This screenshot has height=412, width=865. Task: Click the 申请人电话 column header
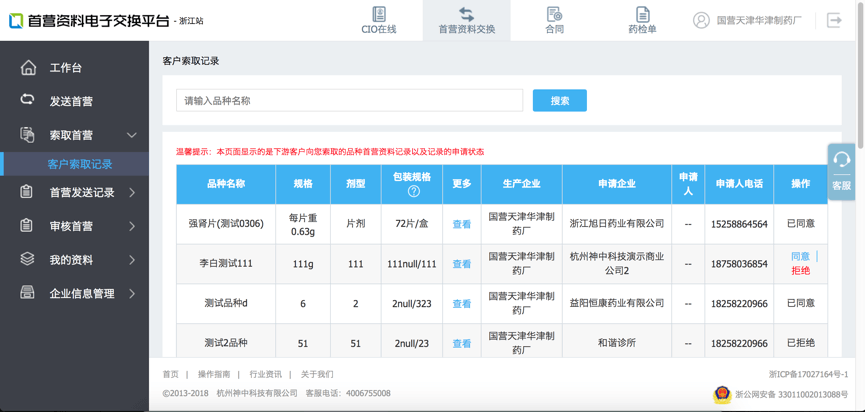click(739, 184)
